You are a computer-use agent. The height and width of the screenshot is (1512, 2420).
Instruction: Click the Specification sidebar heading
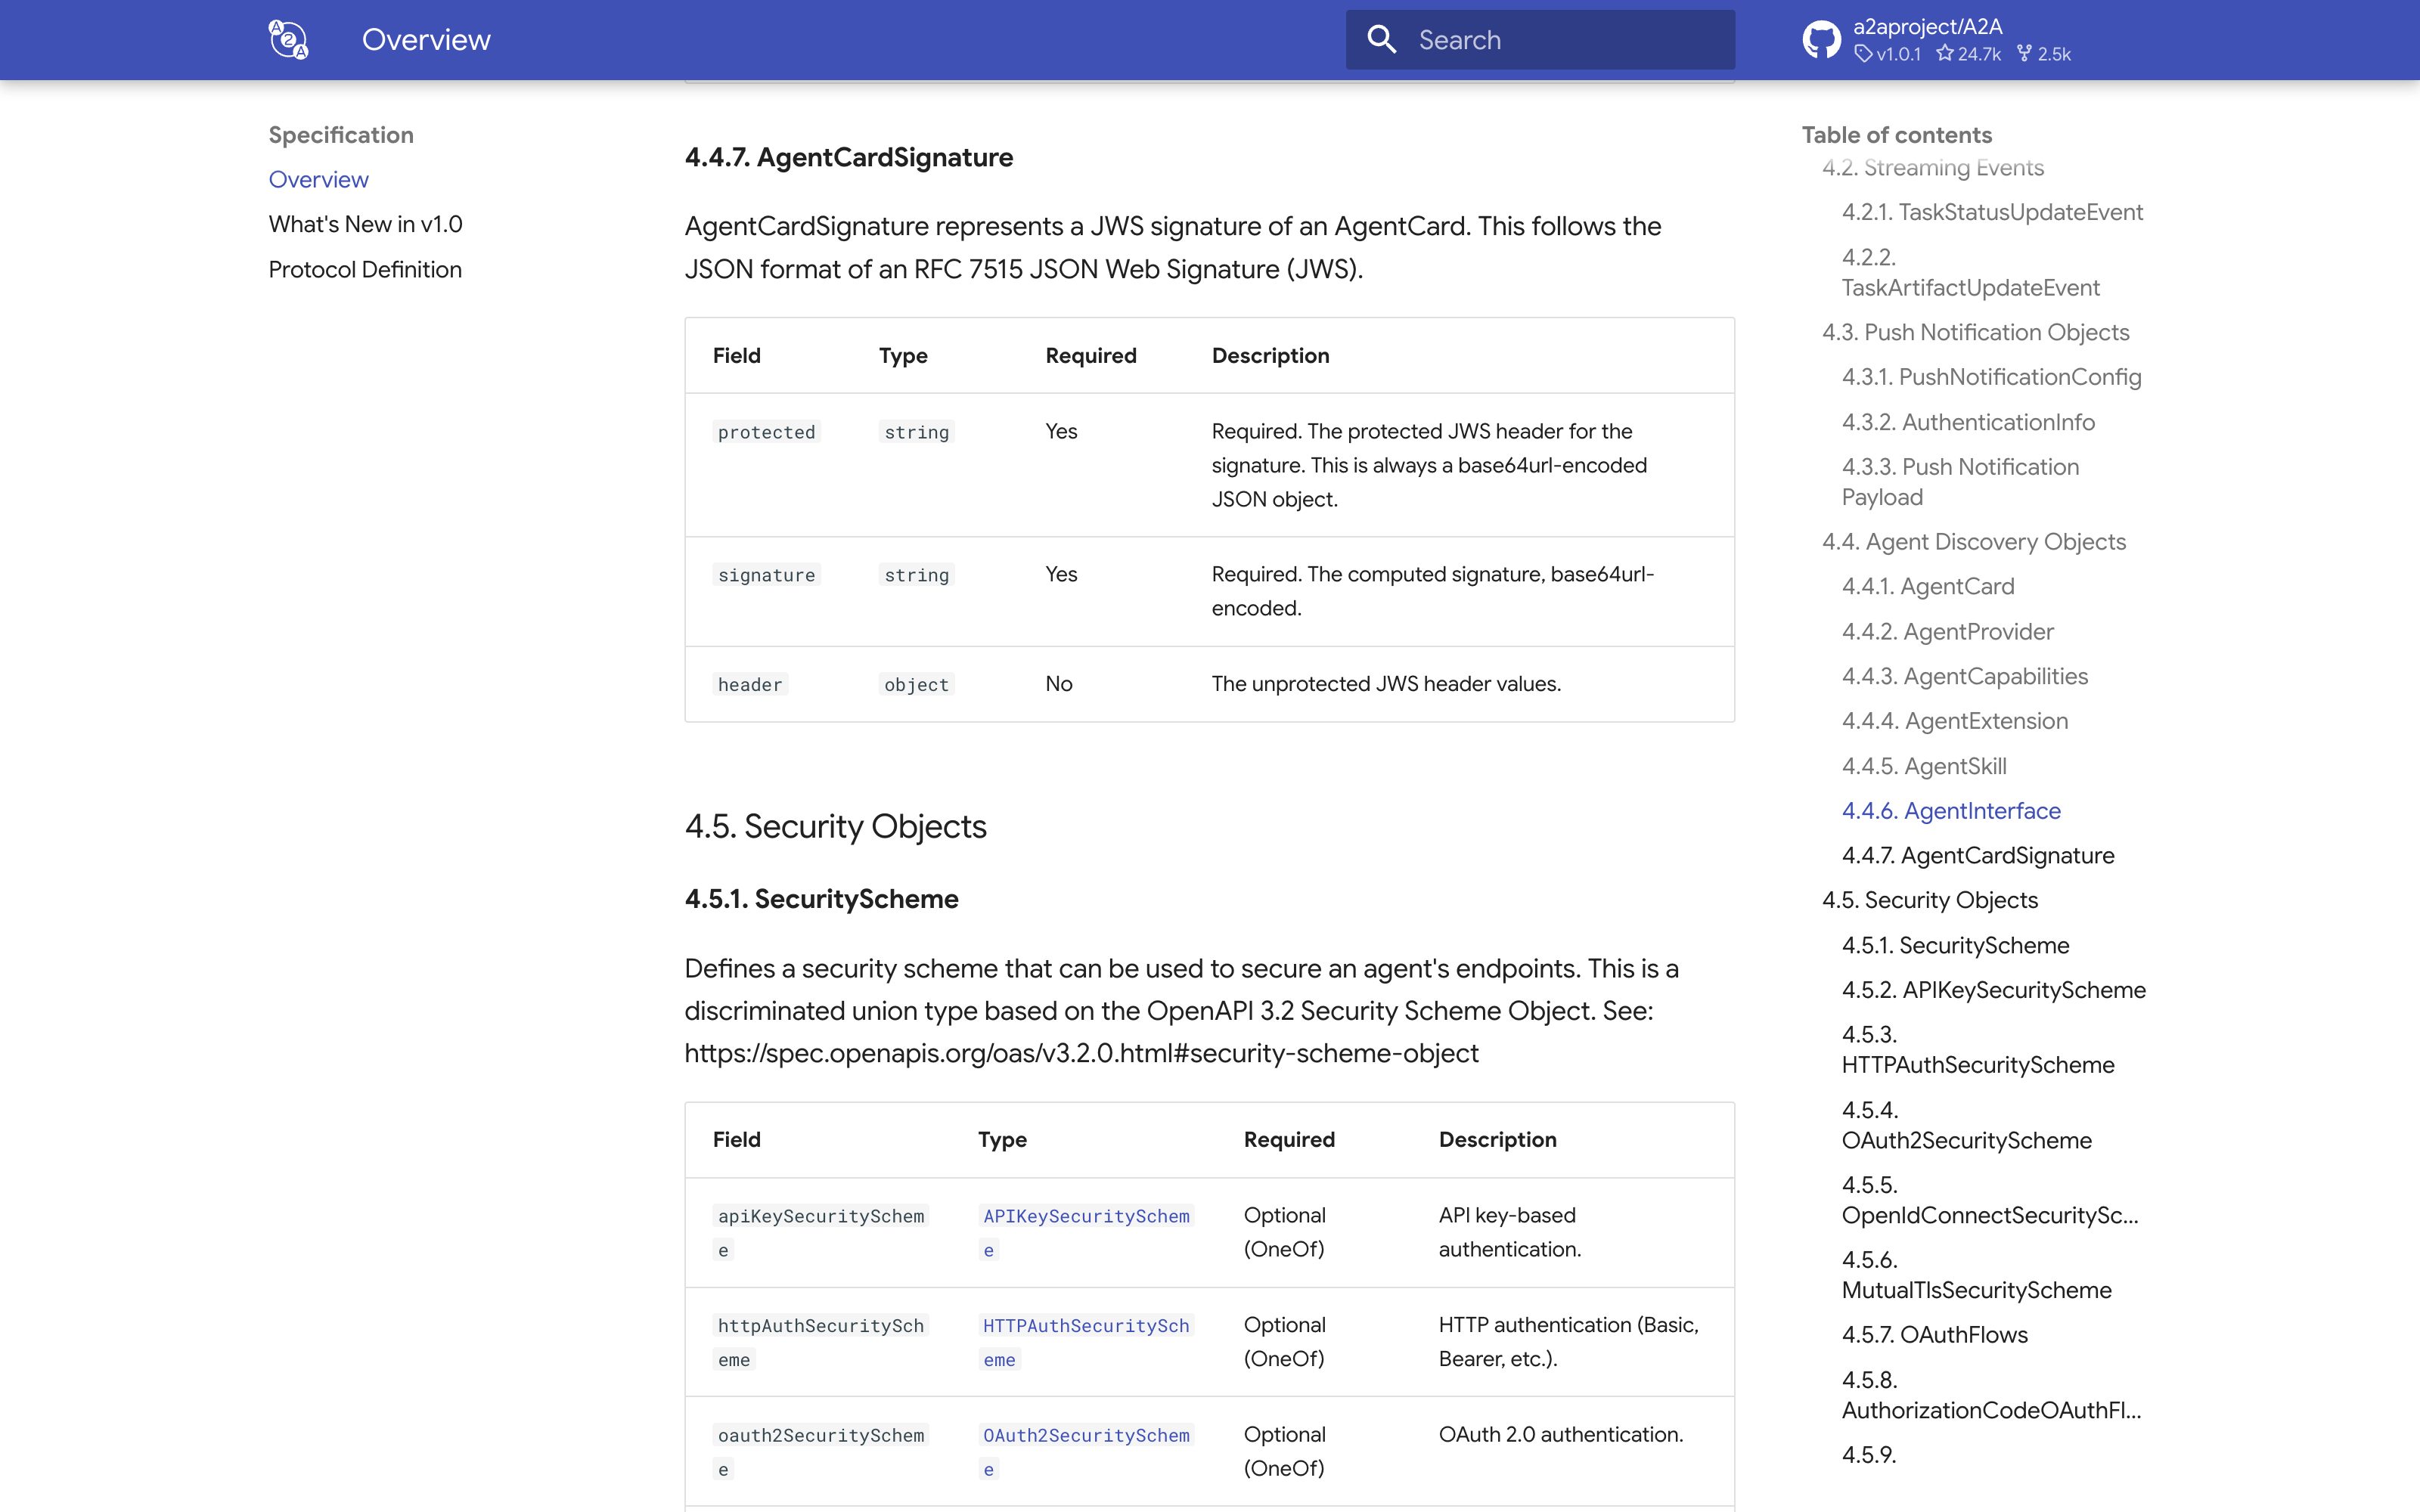[341, 135]
